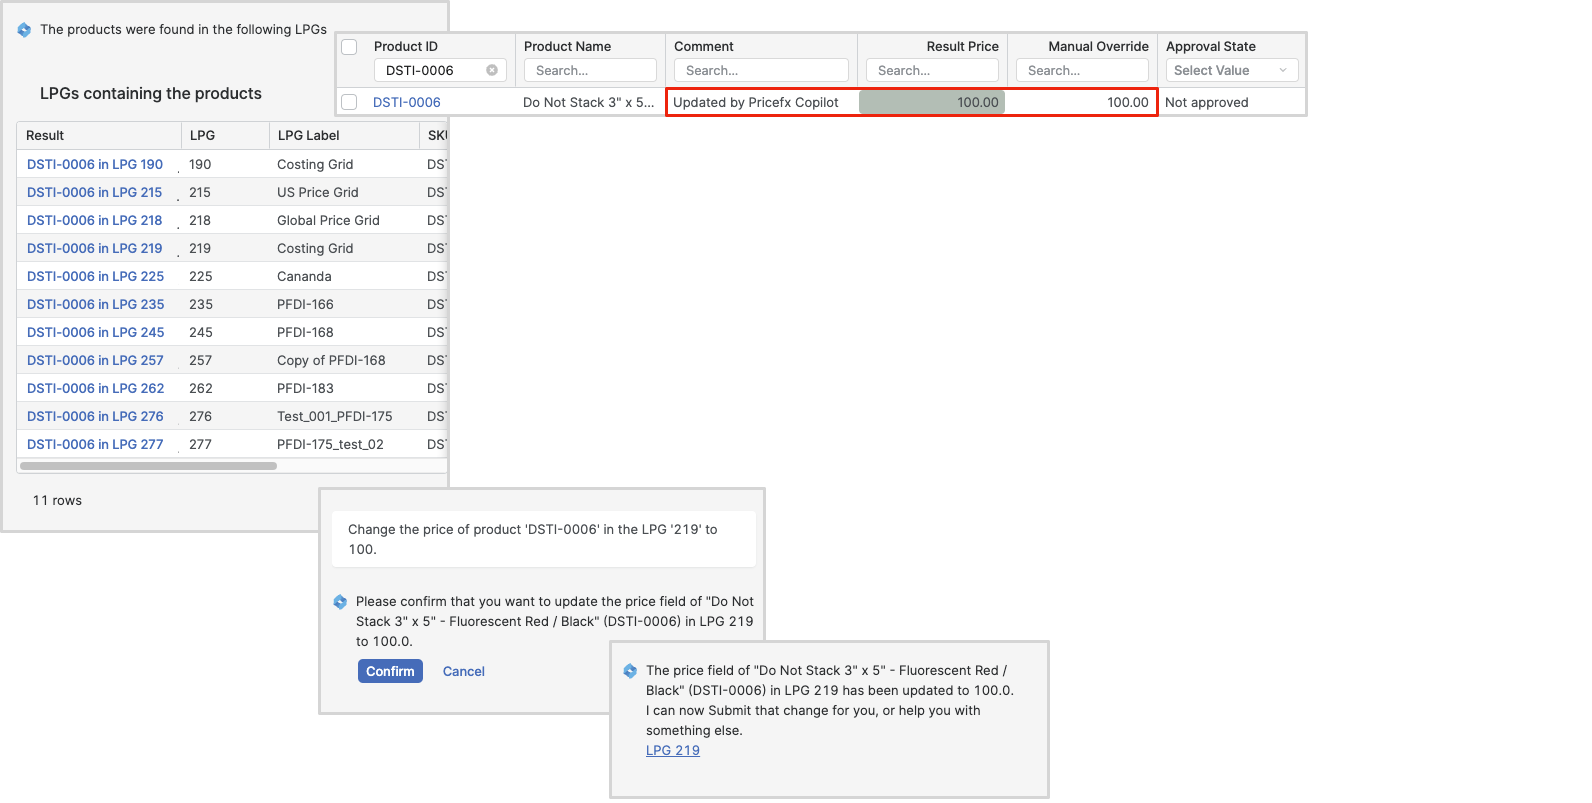Open DSTI-0006 in LPG 218 result
Screen dimensions: 1592x803
pos(95,220)
